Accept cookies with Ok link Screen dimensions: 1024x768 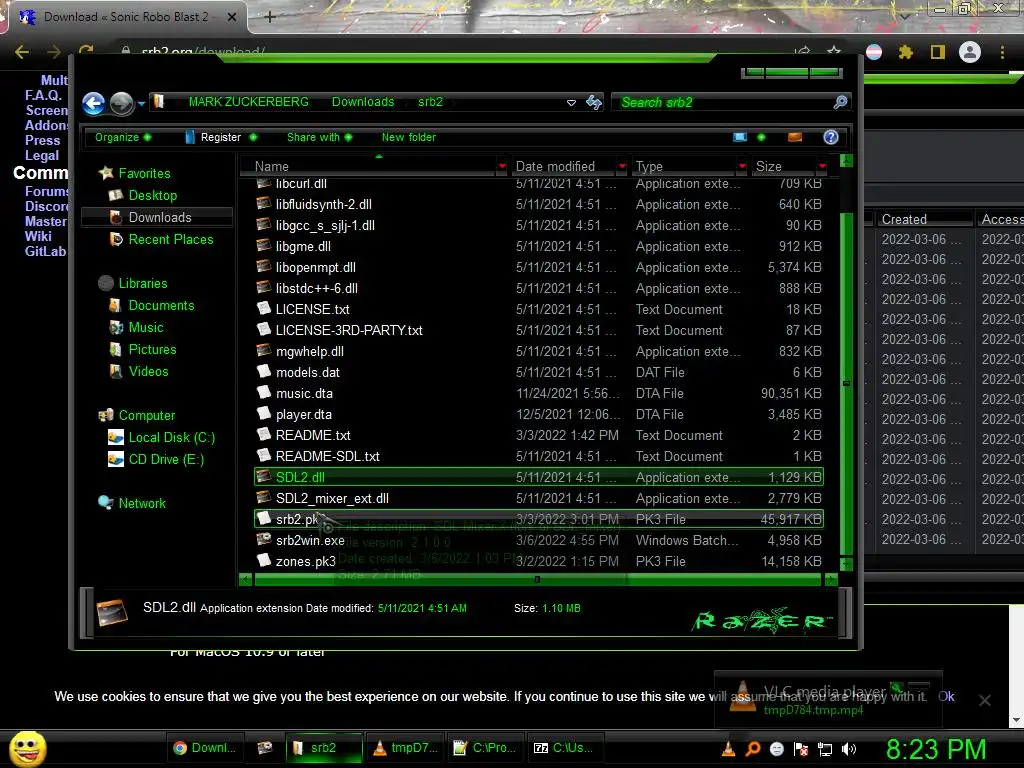point(946,696)
